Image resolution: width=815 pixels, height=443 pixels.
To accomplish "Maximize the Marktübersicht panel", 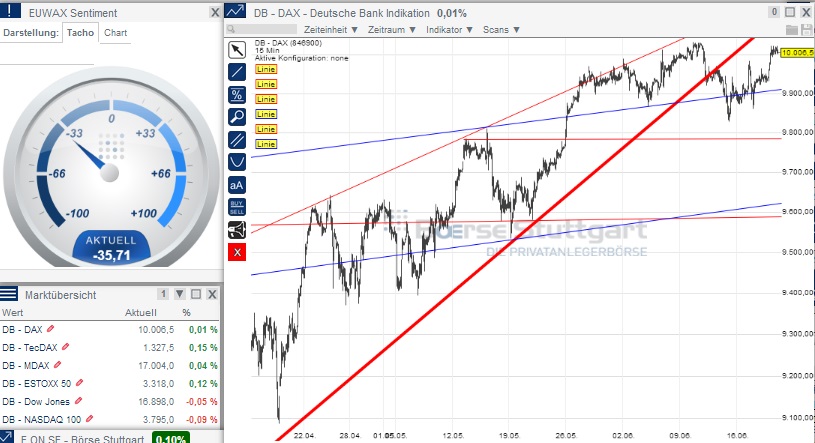I will coord(196,294).
